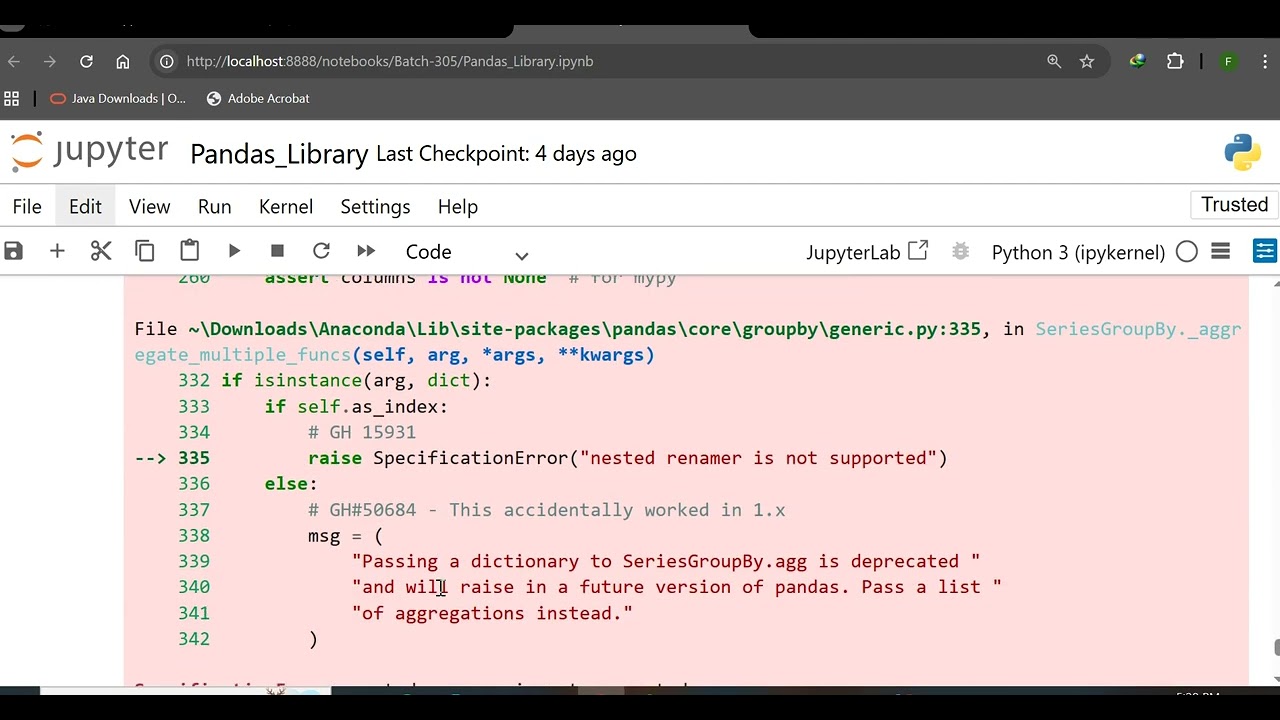Open the Settings menu
1280x720 pixels.
point(375,206)
